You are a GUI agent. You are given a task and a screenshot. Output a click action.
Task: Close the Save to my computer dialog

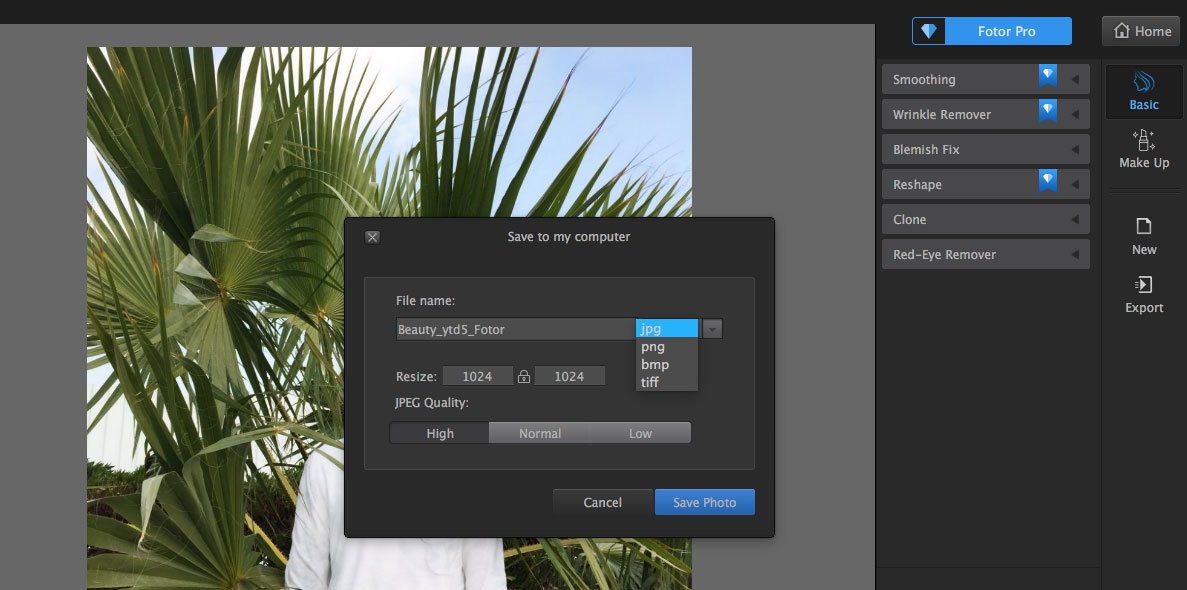pyautogui.click(x=372, y=237)
